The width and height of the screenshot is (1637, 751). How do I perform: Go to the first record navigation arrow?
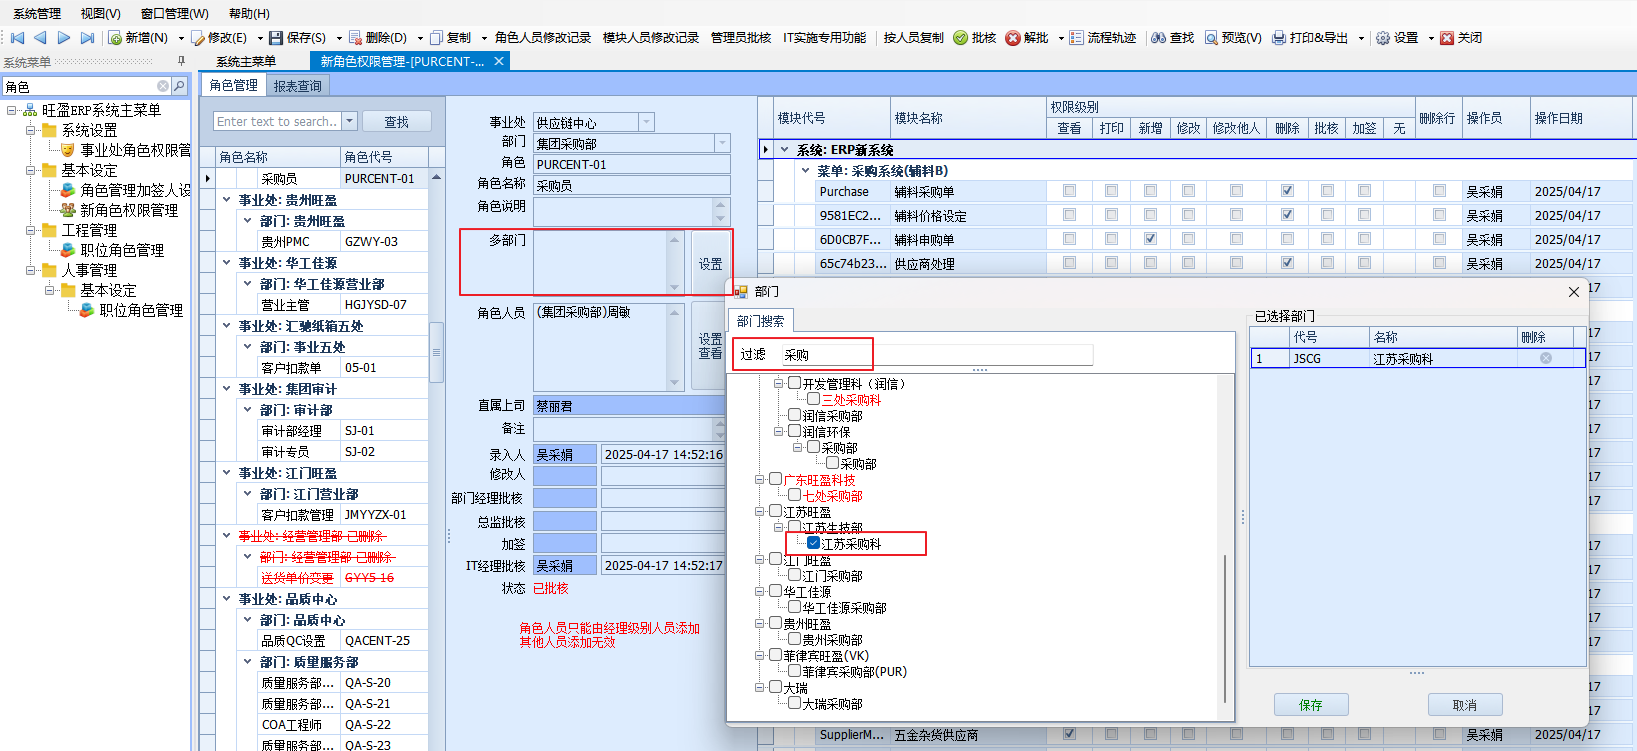(17, 38)
